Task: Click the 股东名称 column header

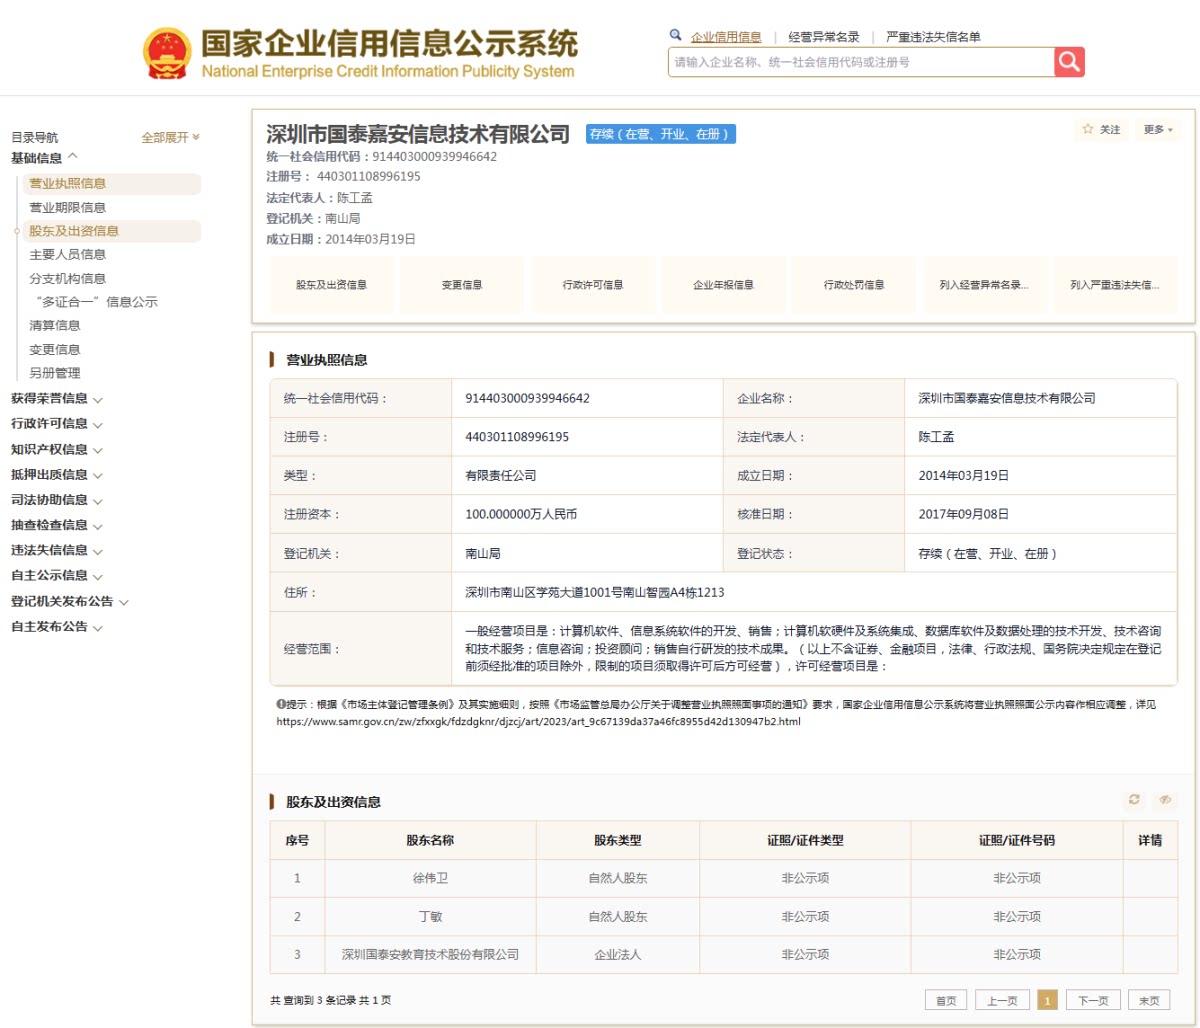Action: click(x=430, y=840)
